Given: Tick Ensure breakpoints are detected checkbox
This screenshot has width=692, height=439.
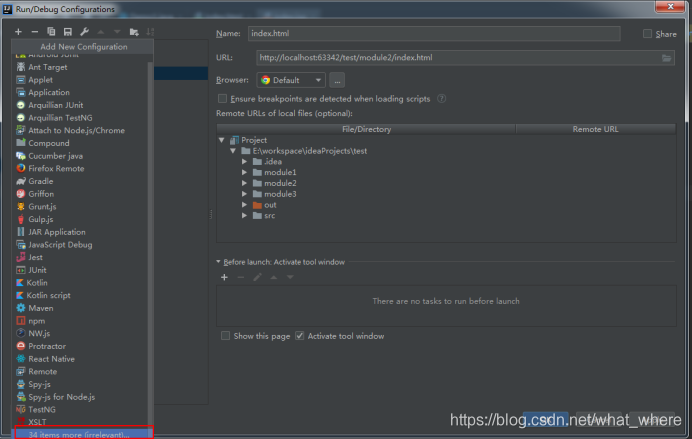Looking at the screenshot, I should pyautogui.click(x=222, y=99).
